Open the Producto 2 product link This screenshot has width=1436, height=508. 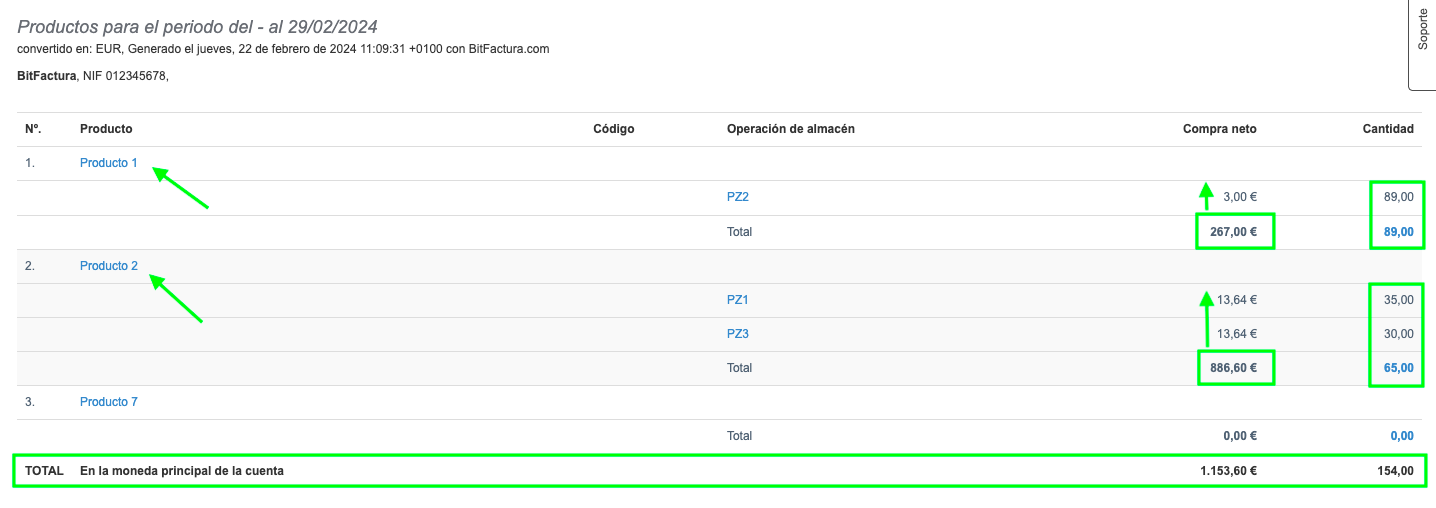[x=108, y=266]
